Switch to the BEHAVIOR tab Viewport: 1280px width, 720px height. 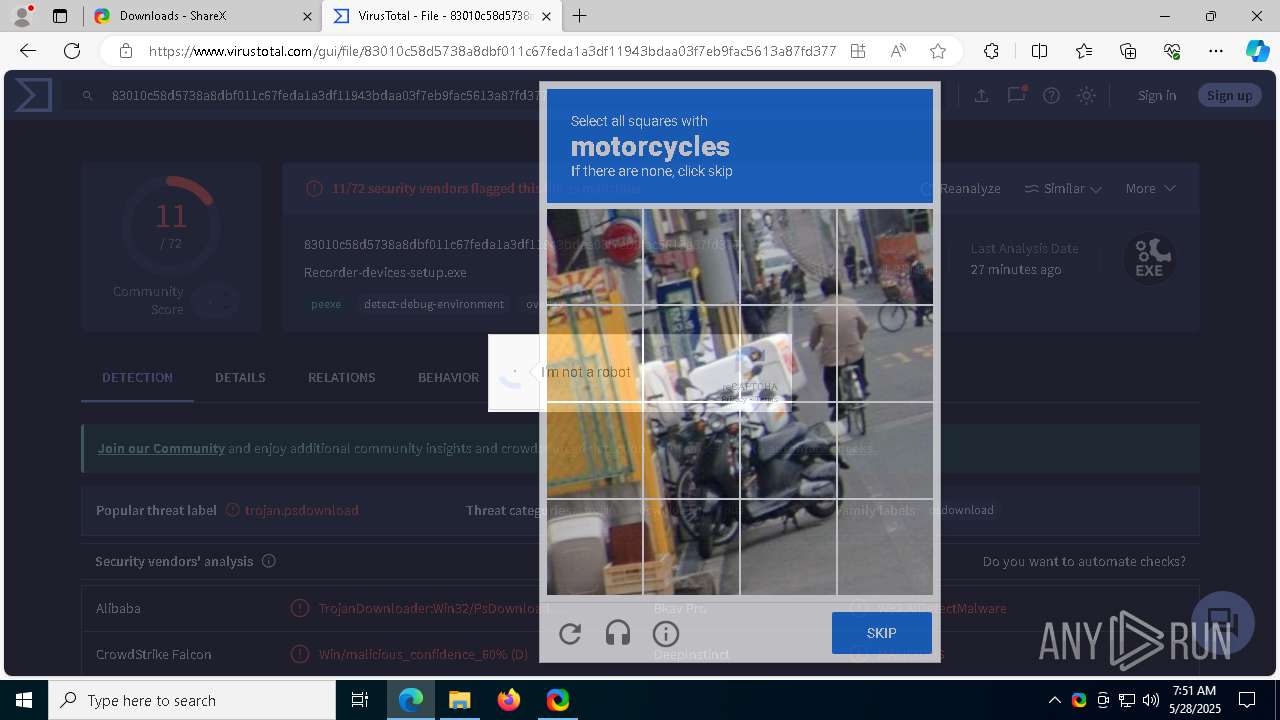coord(448,377)
